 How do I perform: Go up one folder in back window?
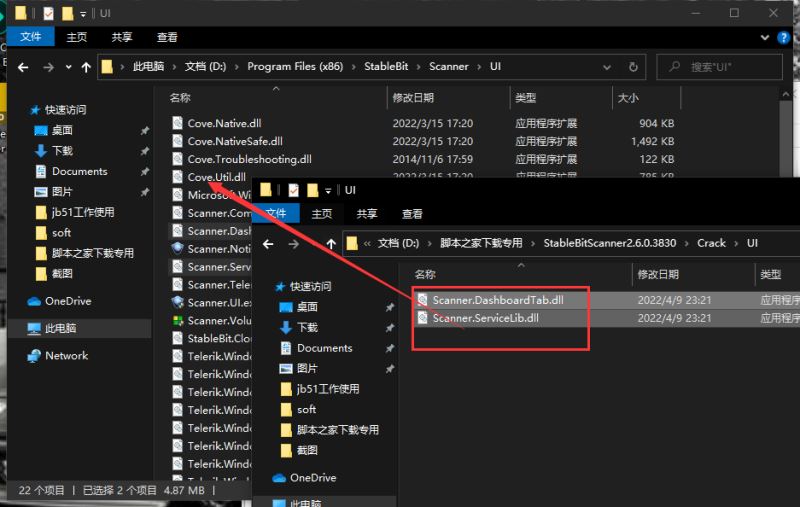coord(86,67)
